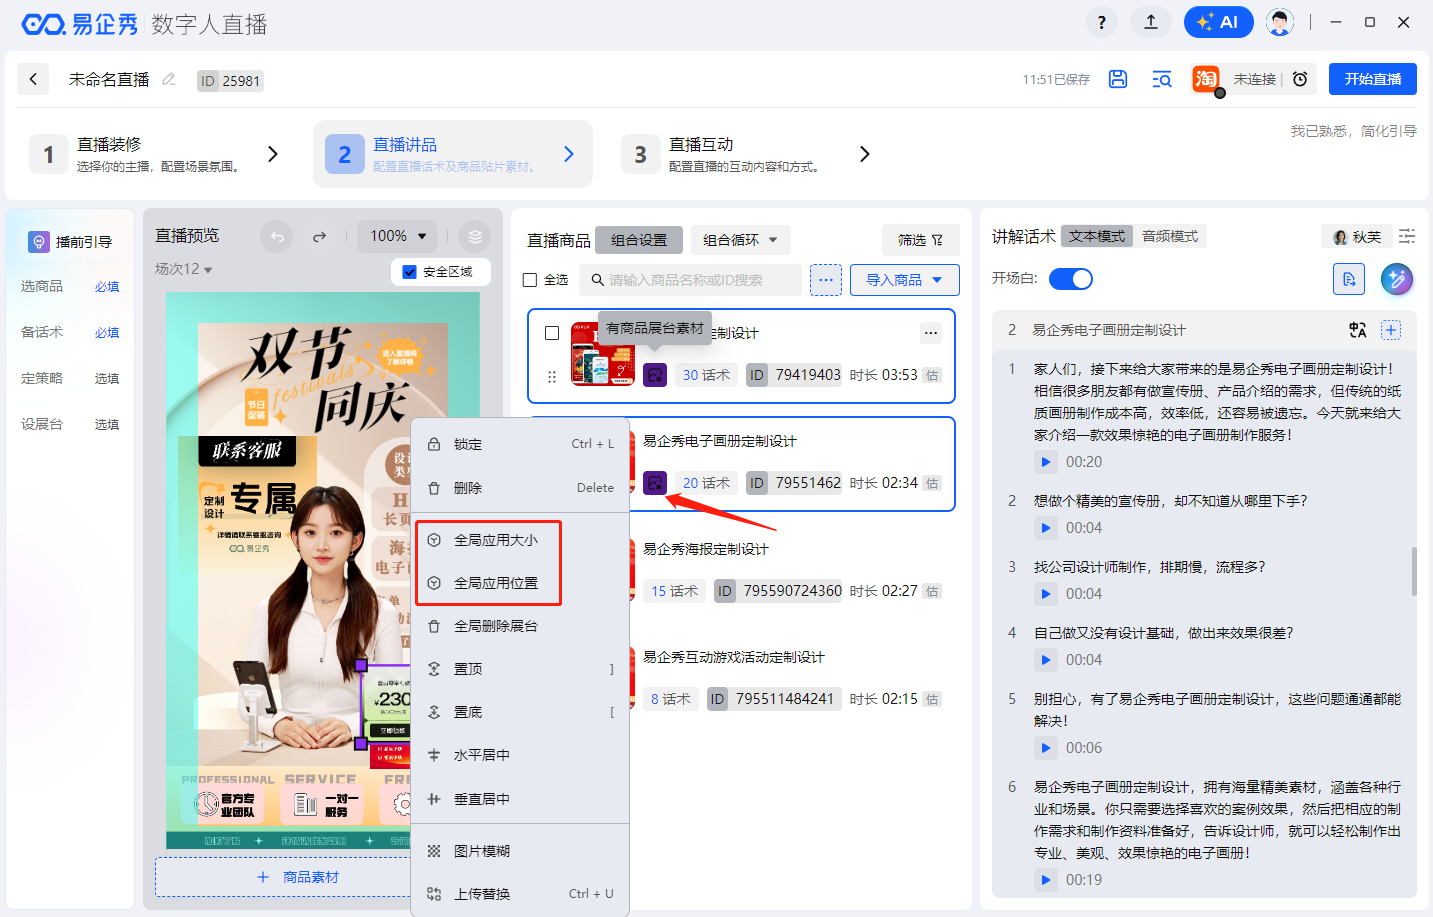The image size is (1433, 917).
Task: Click the purple AI magic wand icon
Action: (1397, 279)
